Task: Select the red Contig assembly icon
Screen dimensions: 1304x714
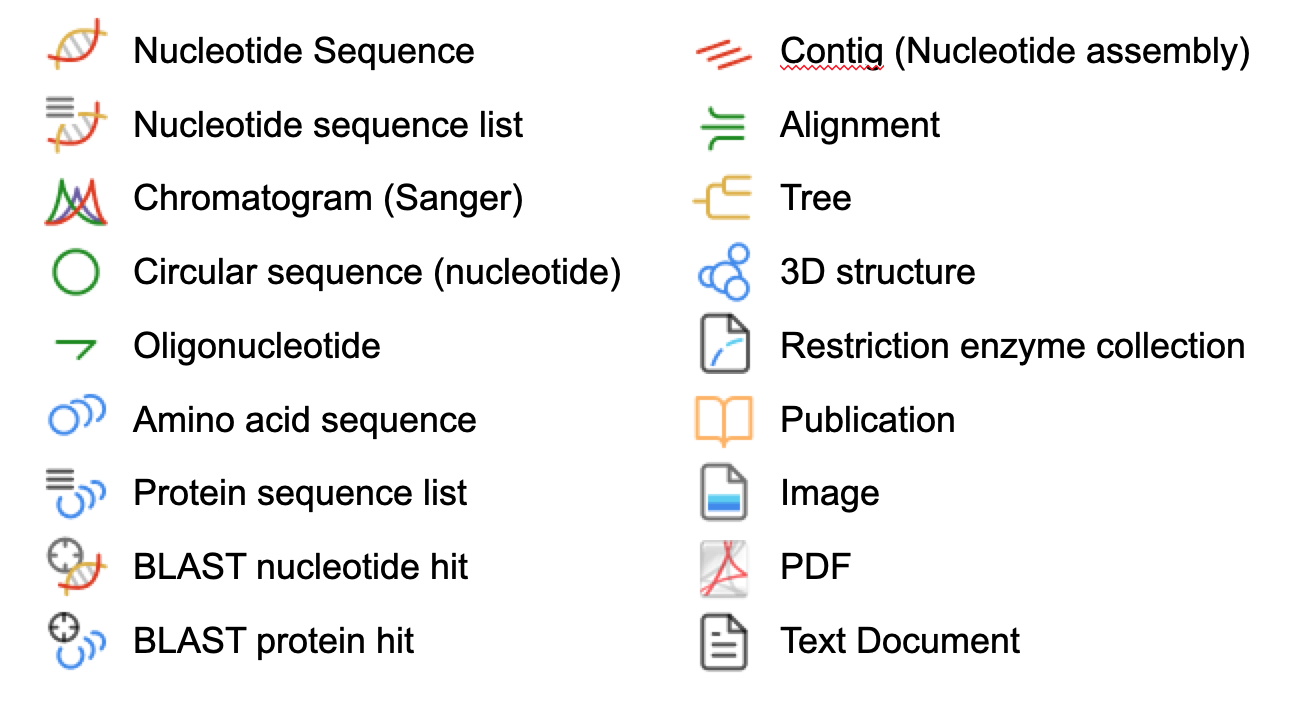Action: 723,53
